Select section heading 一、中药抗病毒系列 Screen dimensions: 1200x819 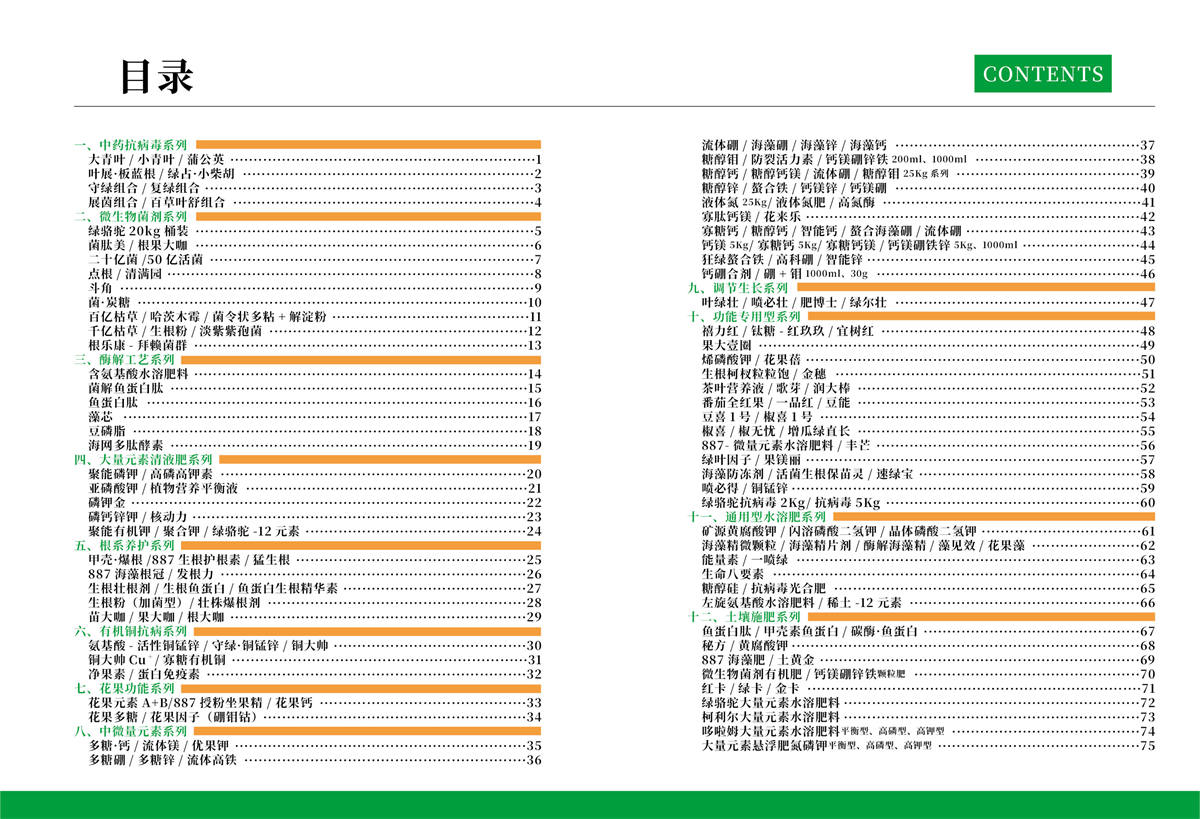pos(131,145)
